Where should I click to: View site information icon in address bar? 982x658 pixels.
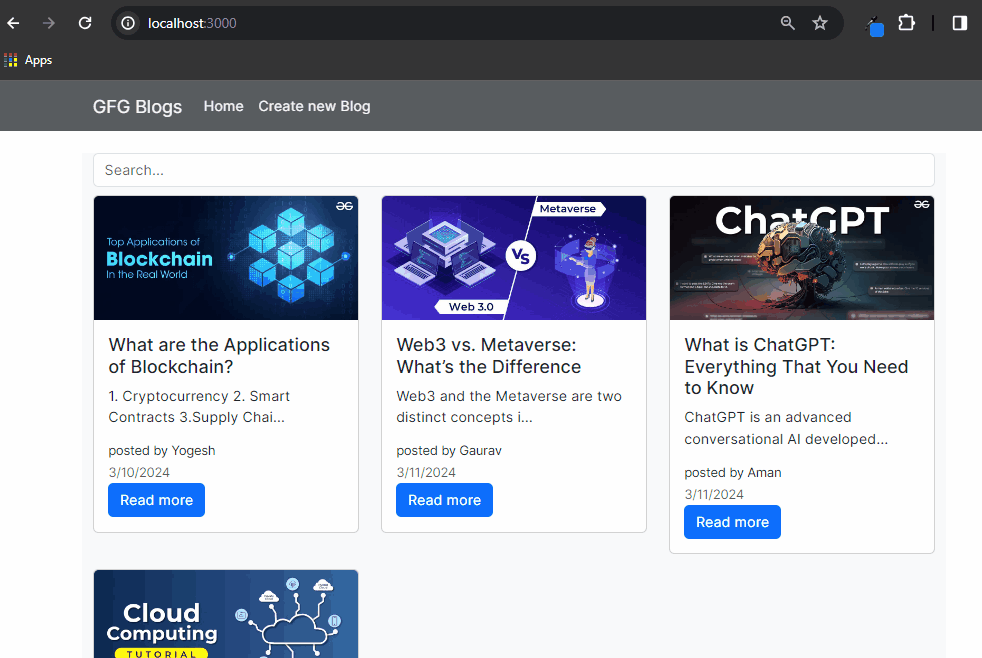tap(128, 23)
